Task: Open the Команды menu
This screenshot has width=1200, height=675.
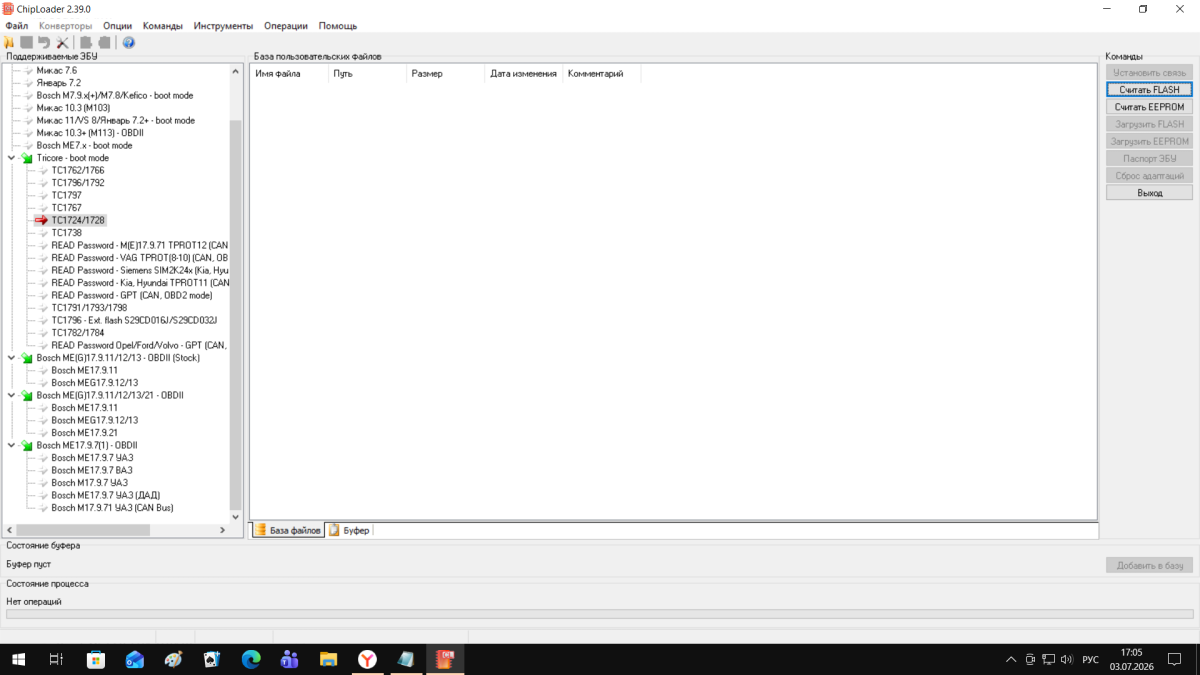Action: click(163, 26)
